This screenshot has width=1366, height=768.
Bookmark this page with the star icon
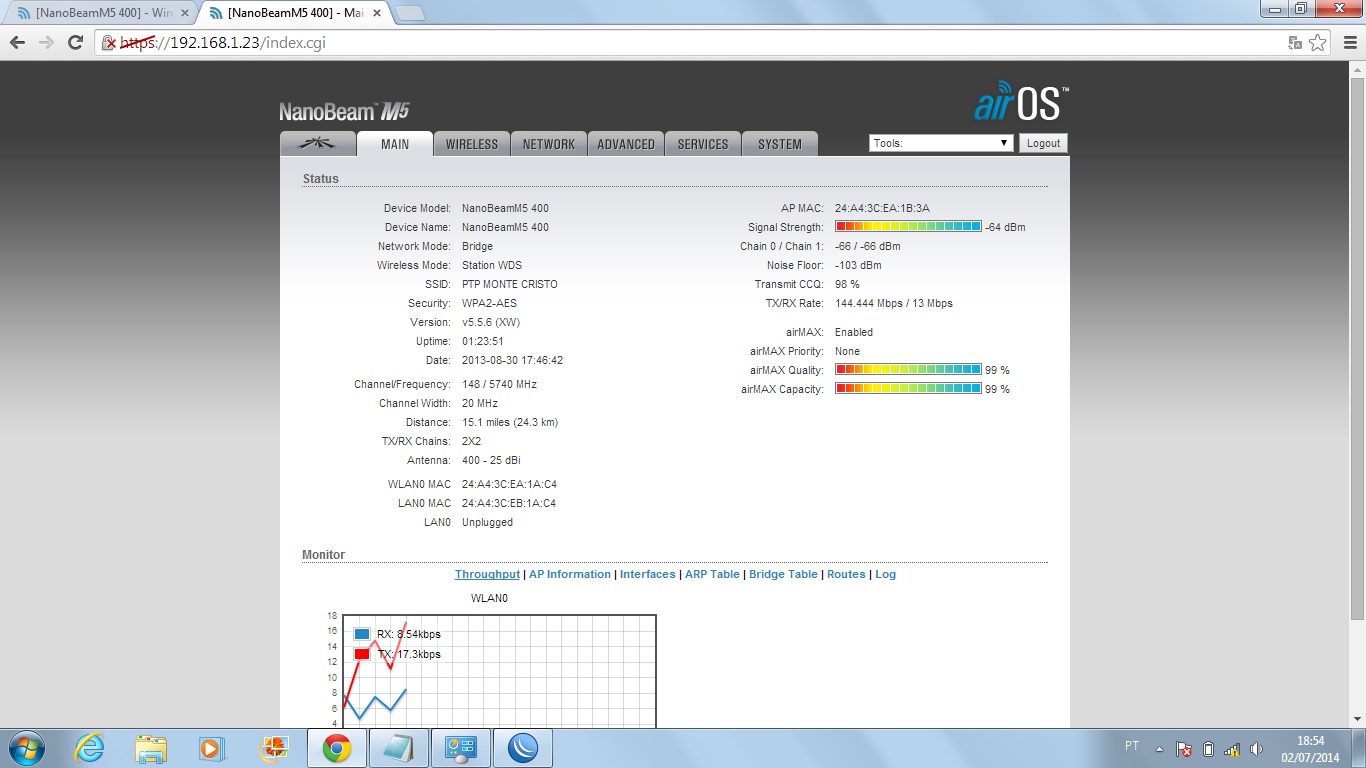click(1318, 43)
